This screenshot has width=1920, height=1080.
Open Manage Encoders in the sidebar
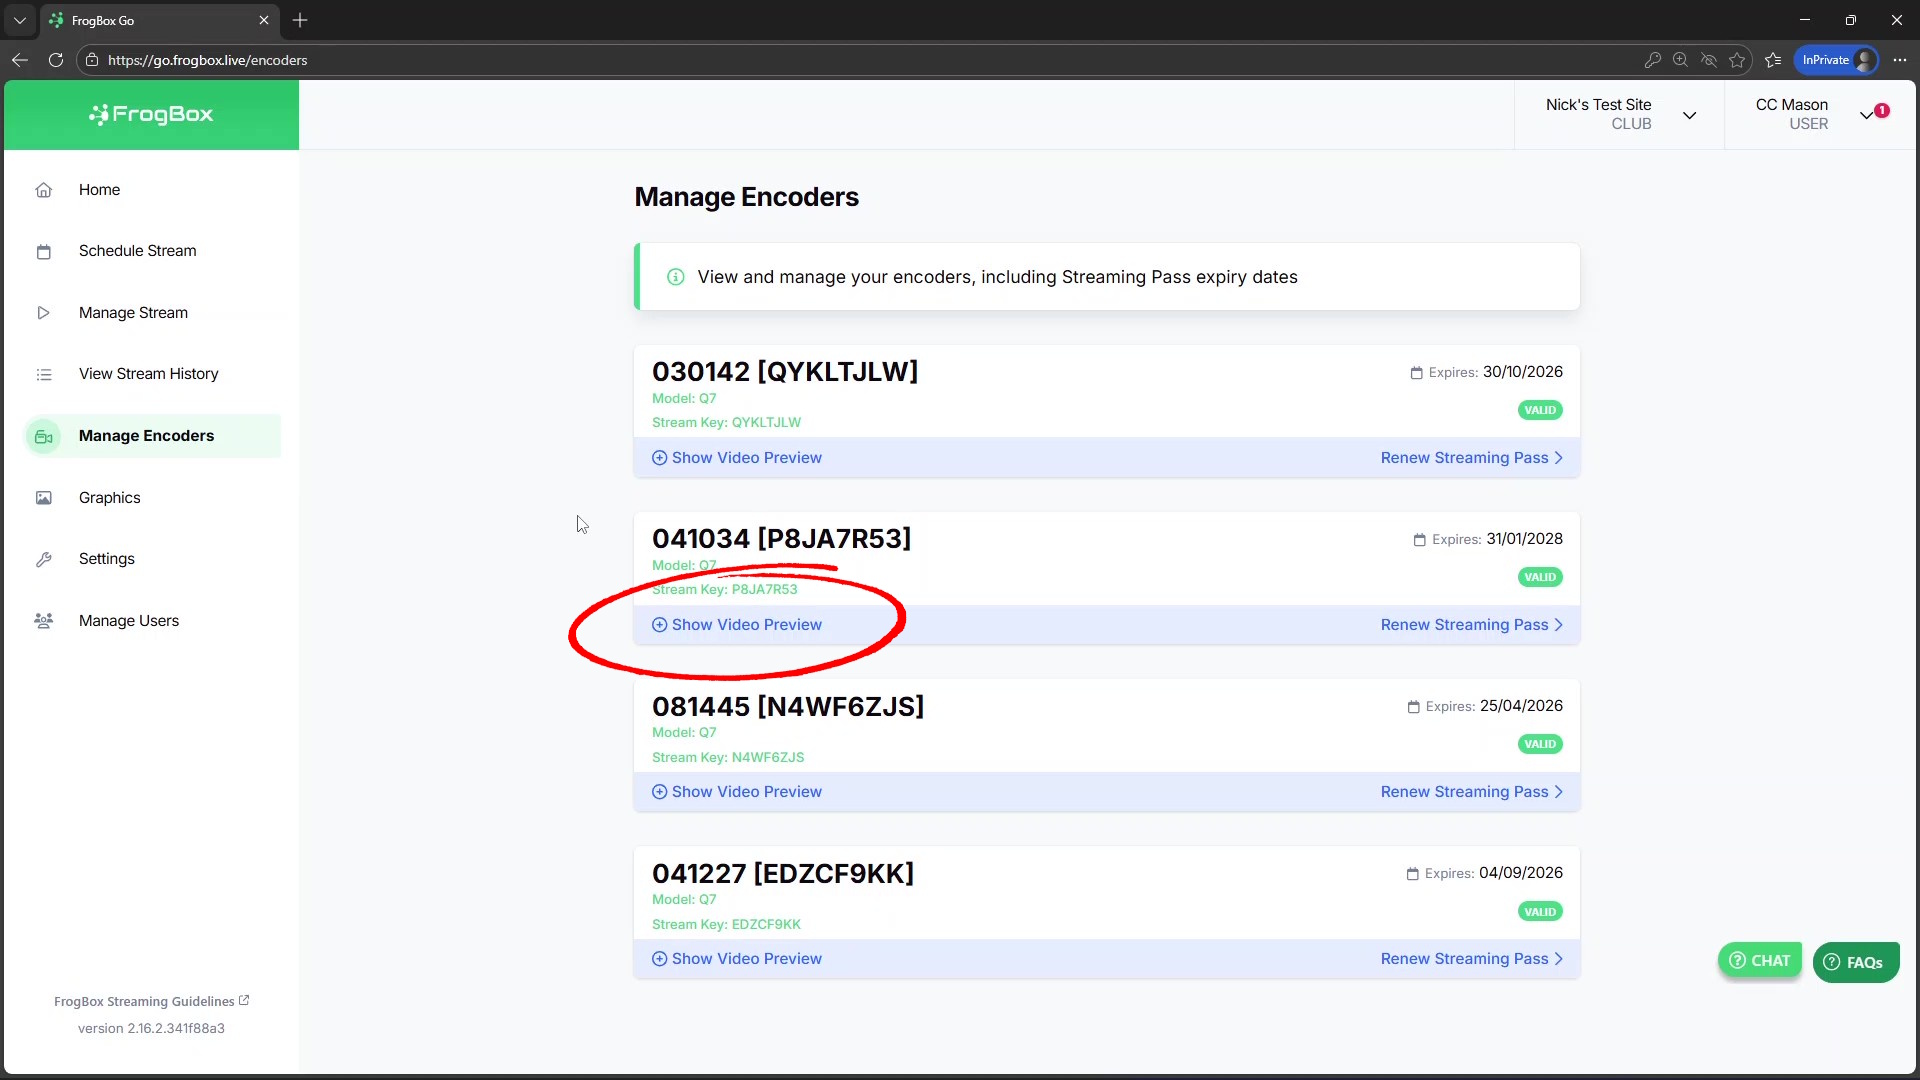pos(146,436)
